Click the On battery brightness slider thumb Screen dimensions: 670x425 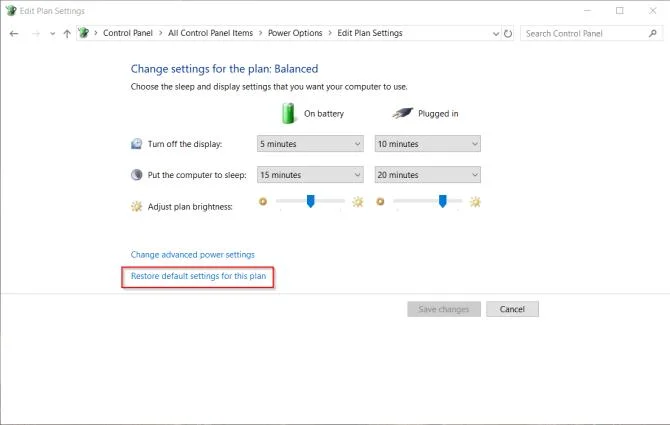coord(311,201)
